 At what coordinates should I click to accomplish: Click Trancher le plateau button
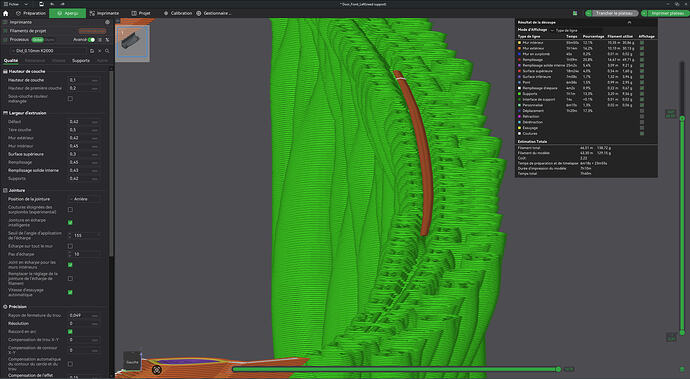click(x=615, y=13)
